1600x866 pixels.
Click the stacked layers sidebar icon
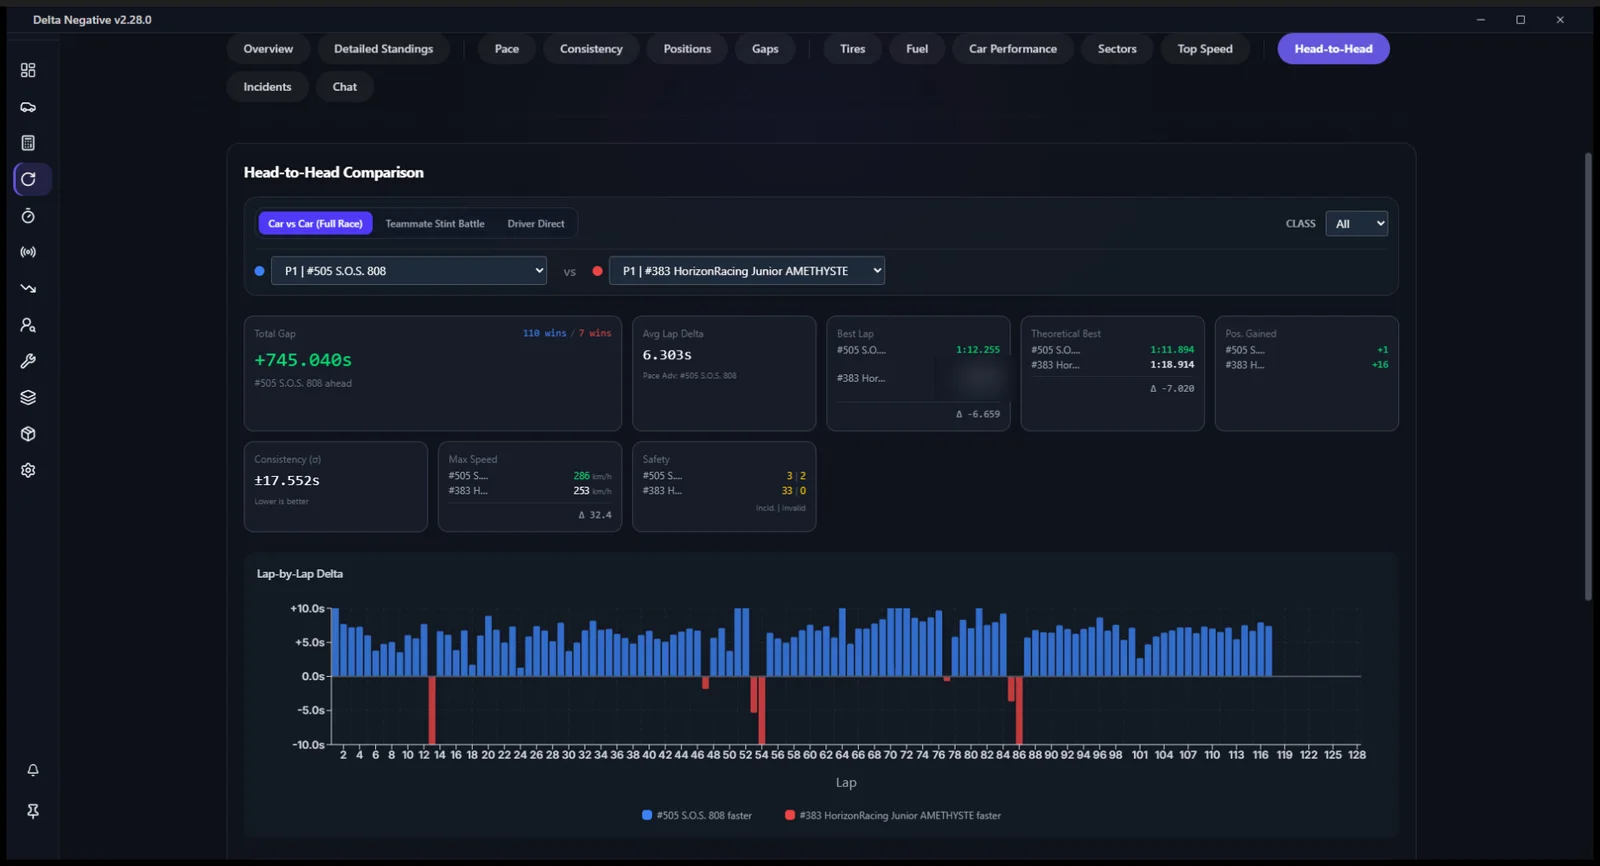tap(28, 397)
